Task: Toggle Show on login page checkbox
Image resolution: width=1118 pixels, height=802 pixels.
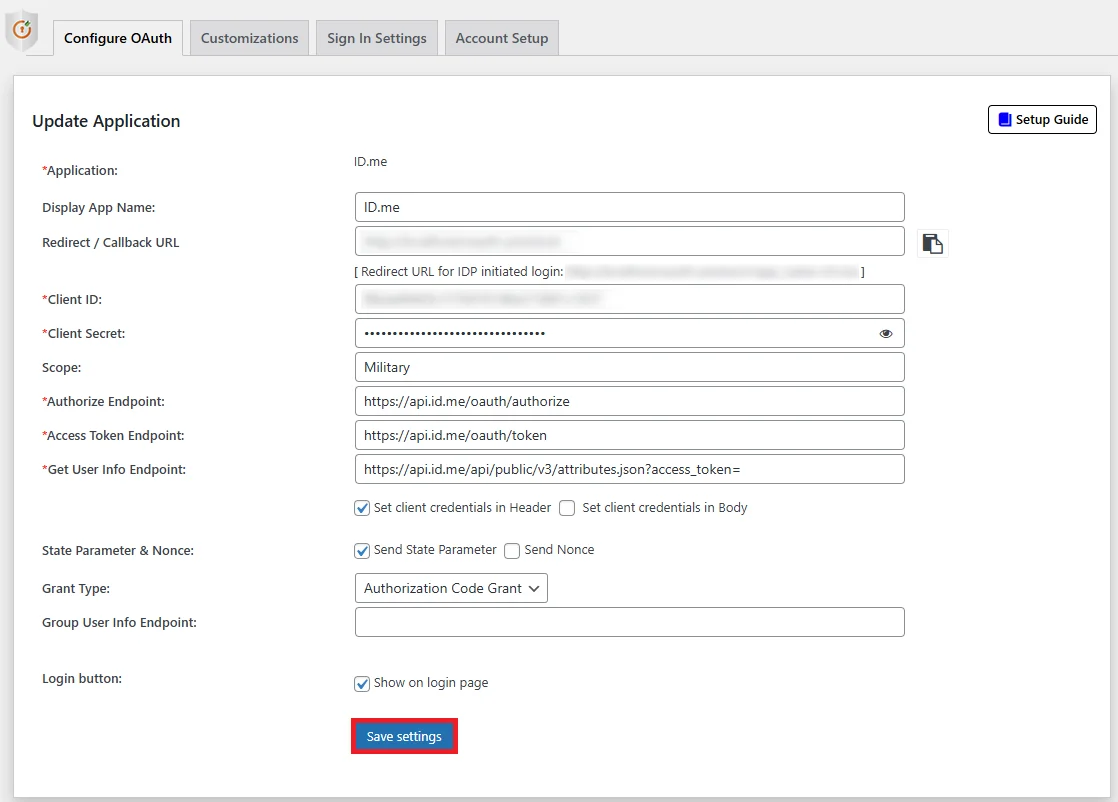Action: pyautogui.click(x=362, y=684)
